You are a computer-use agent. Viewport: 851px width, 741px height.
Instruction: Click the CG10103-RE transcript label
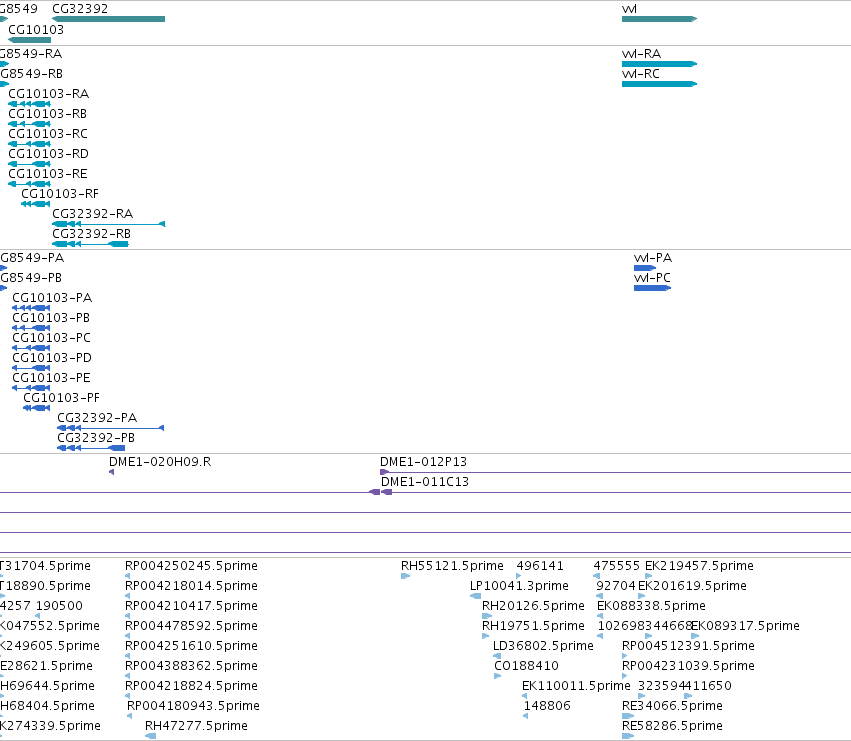48,174
